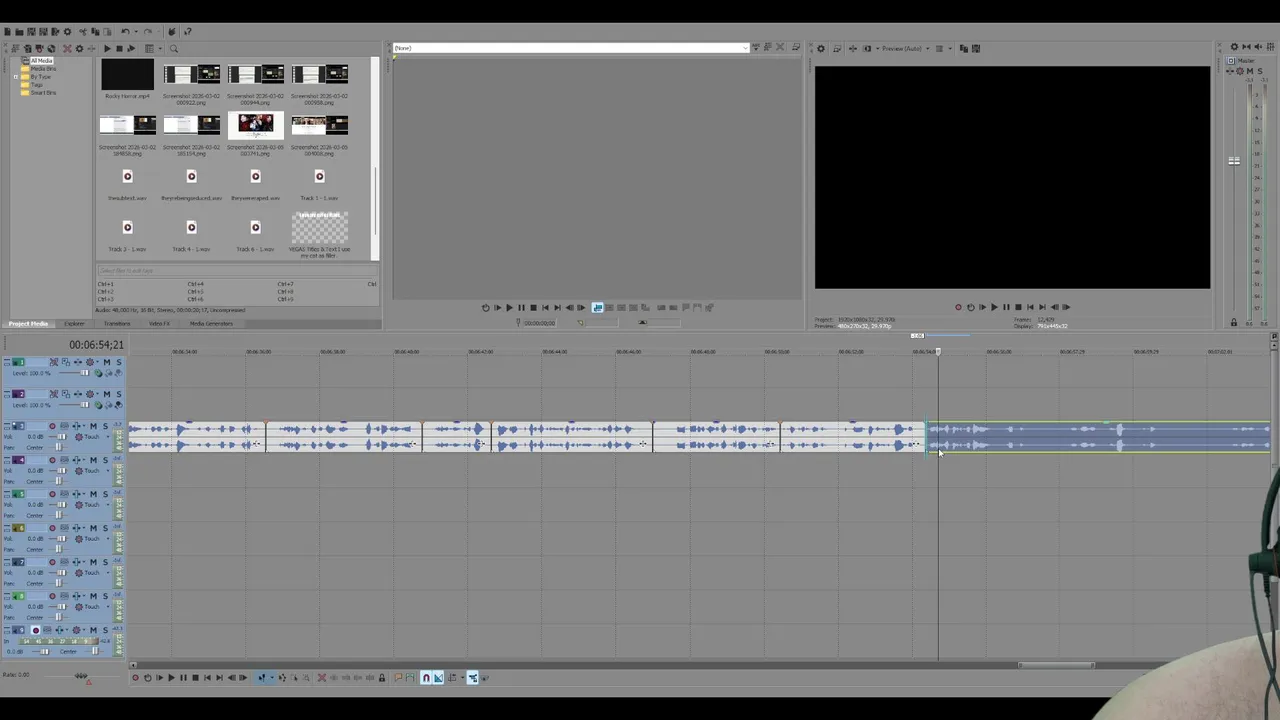The height and width of the screenshot is (720, 1280).
Task: Play from the Video Preview transport
Action: pyautogui.click(x=994, y=307)
